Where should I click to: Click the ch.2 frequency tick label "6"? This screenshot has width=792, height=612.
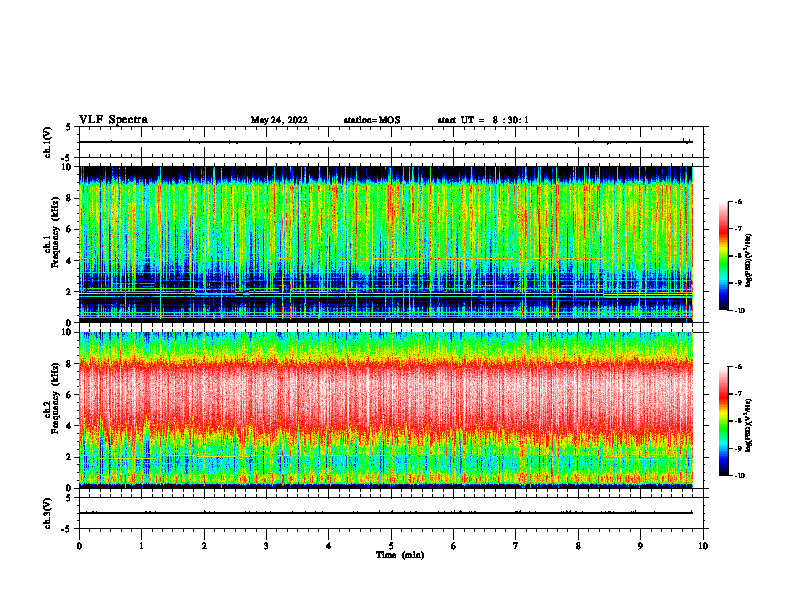click(69, 395)
